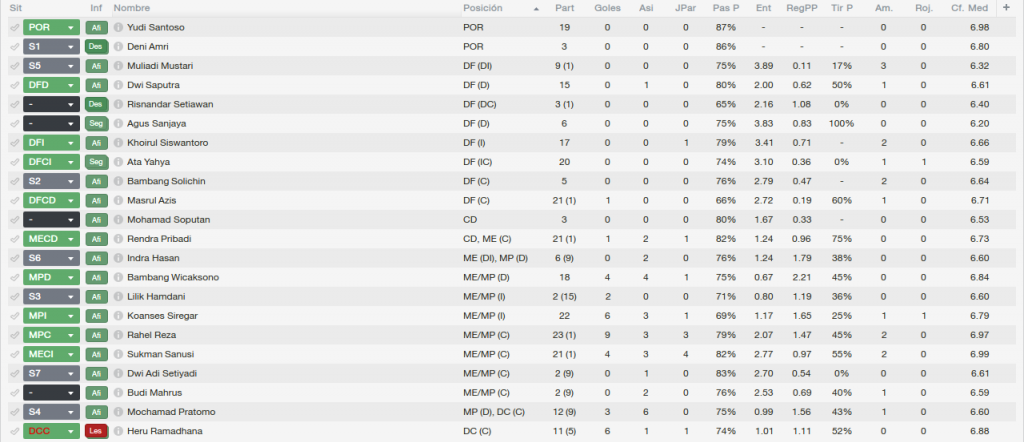Viewport: 1024px width, 442px height.
Task: Open player Bambang Wicaksono name link
Action: 173,277
